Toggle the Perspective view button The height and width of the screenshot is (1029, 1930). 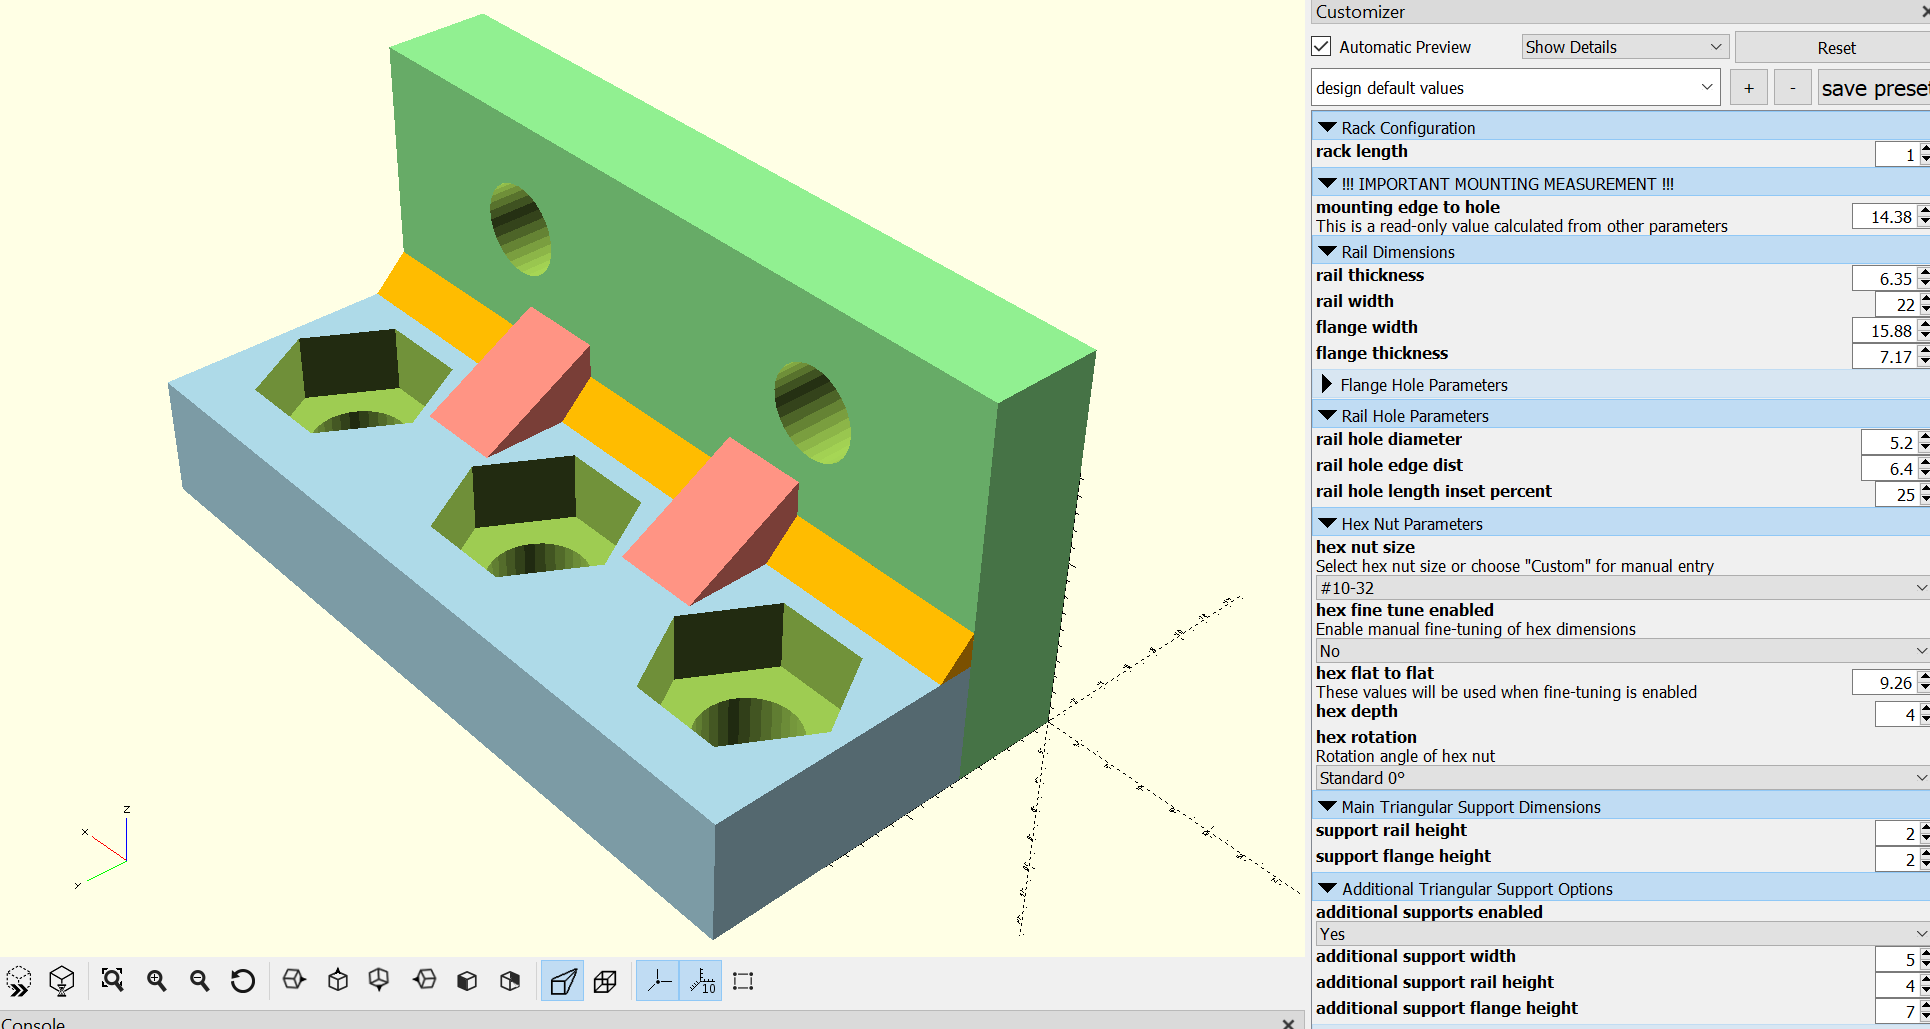click(x=563, y=981)
